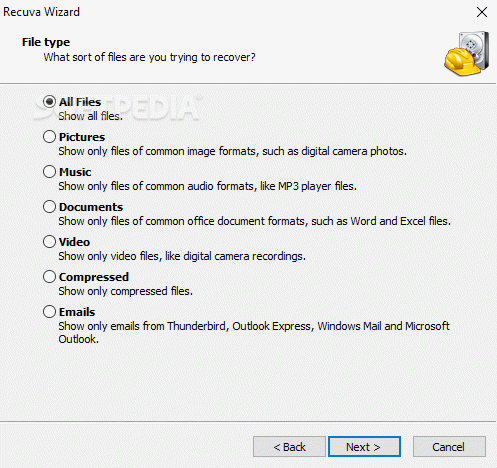
Task: Click the Thunderbird and Outlook Express description
Action: tap(254, 332)
